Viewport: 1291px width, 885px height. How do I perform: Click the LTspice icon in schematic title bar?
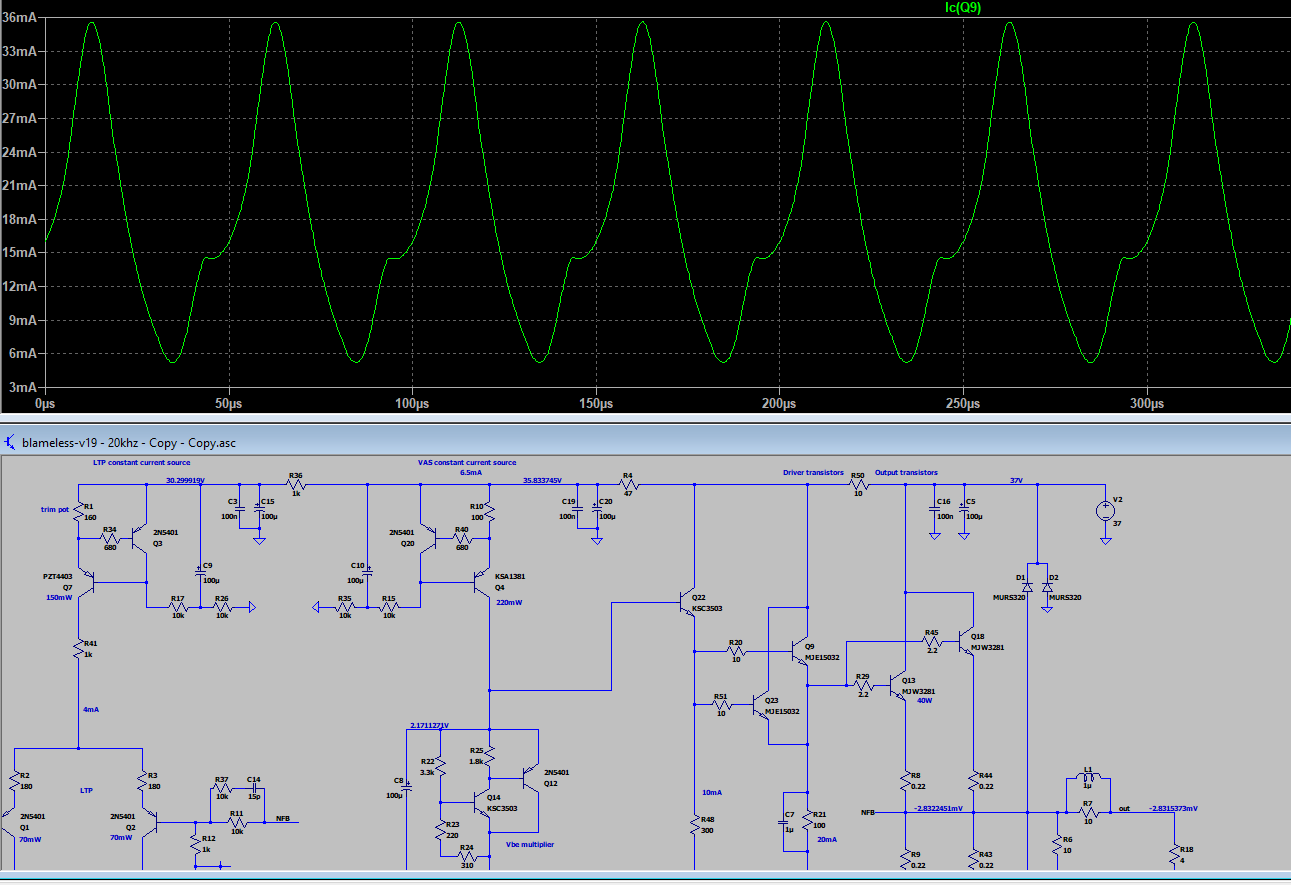coord(9,441)
